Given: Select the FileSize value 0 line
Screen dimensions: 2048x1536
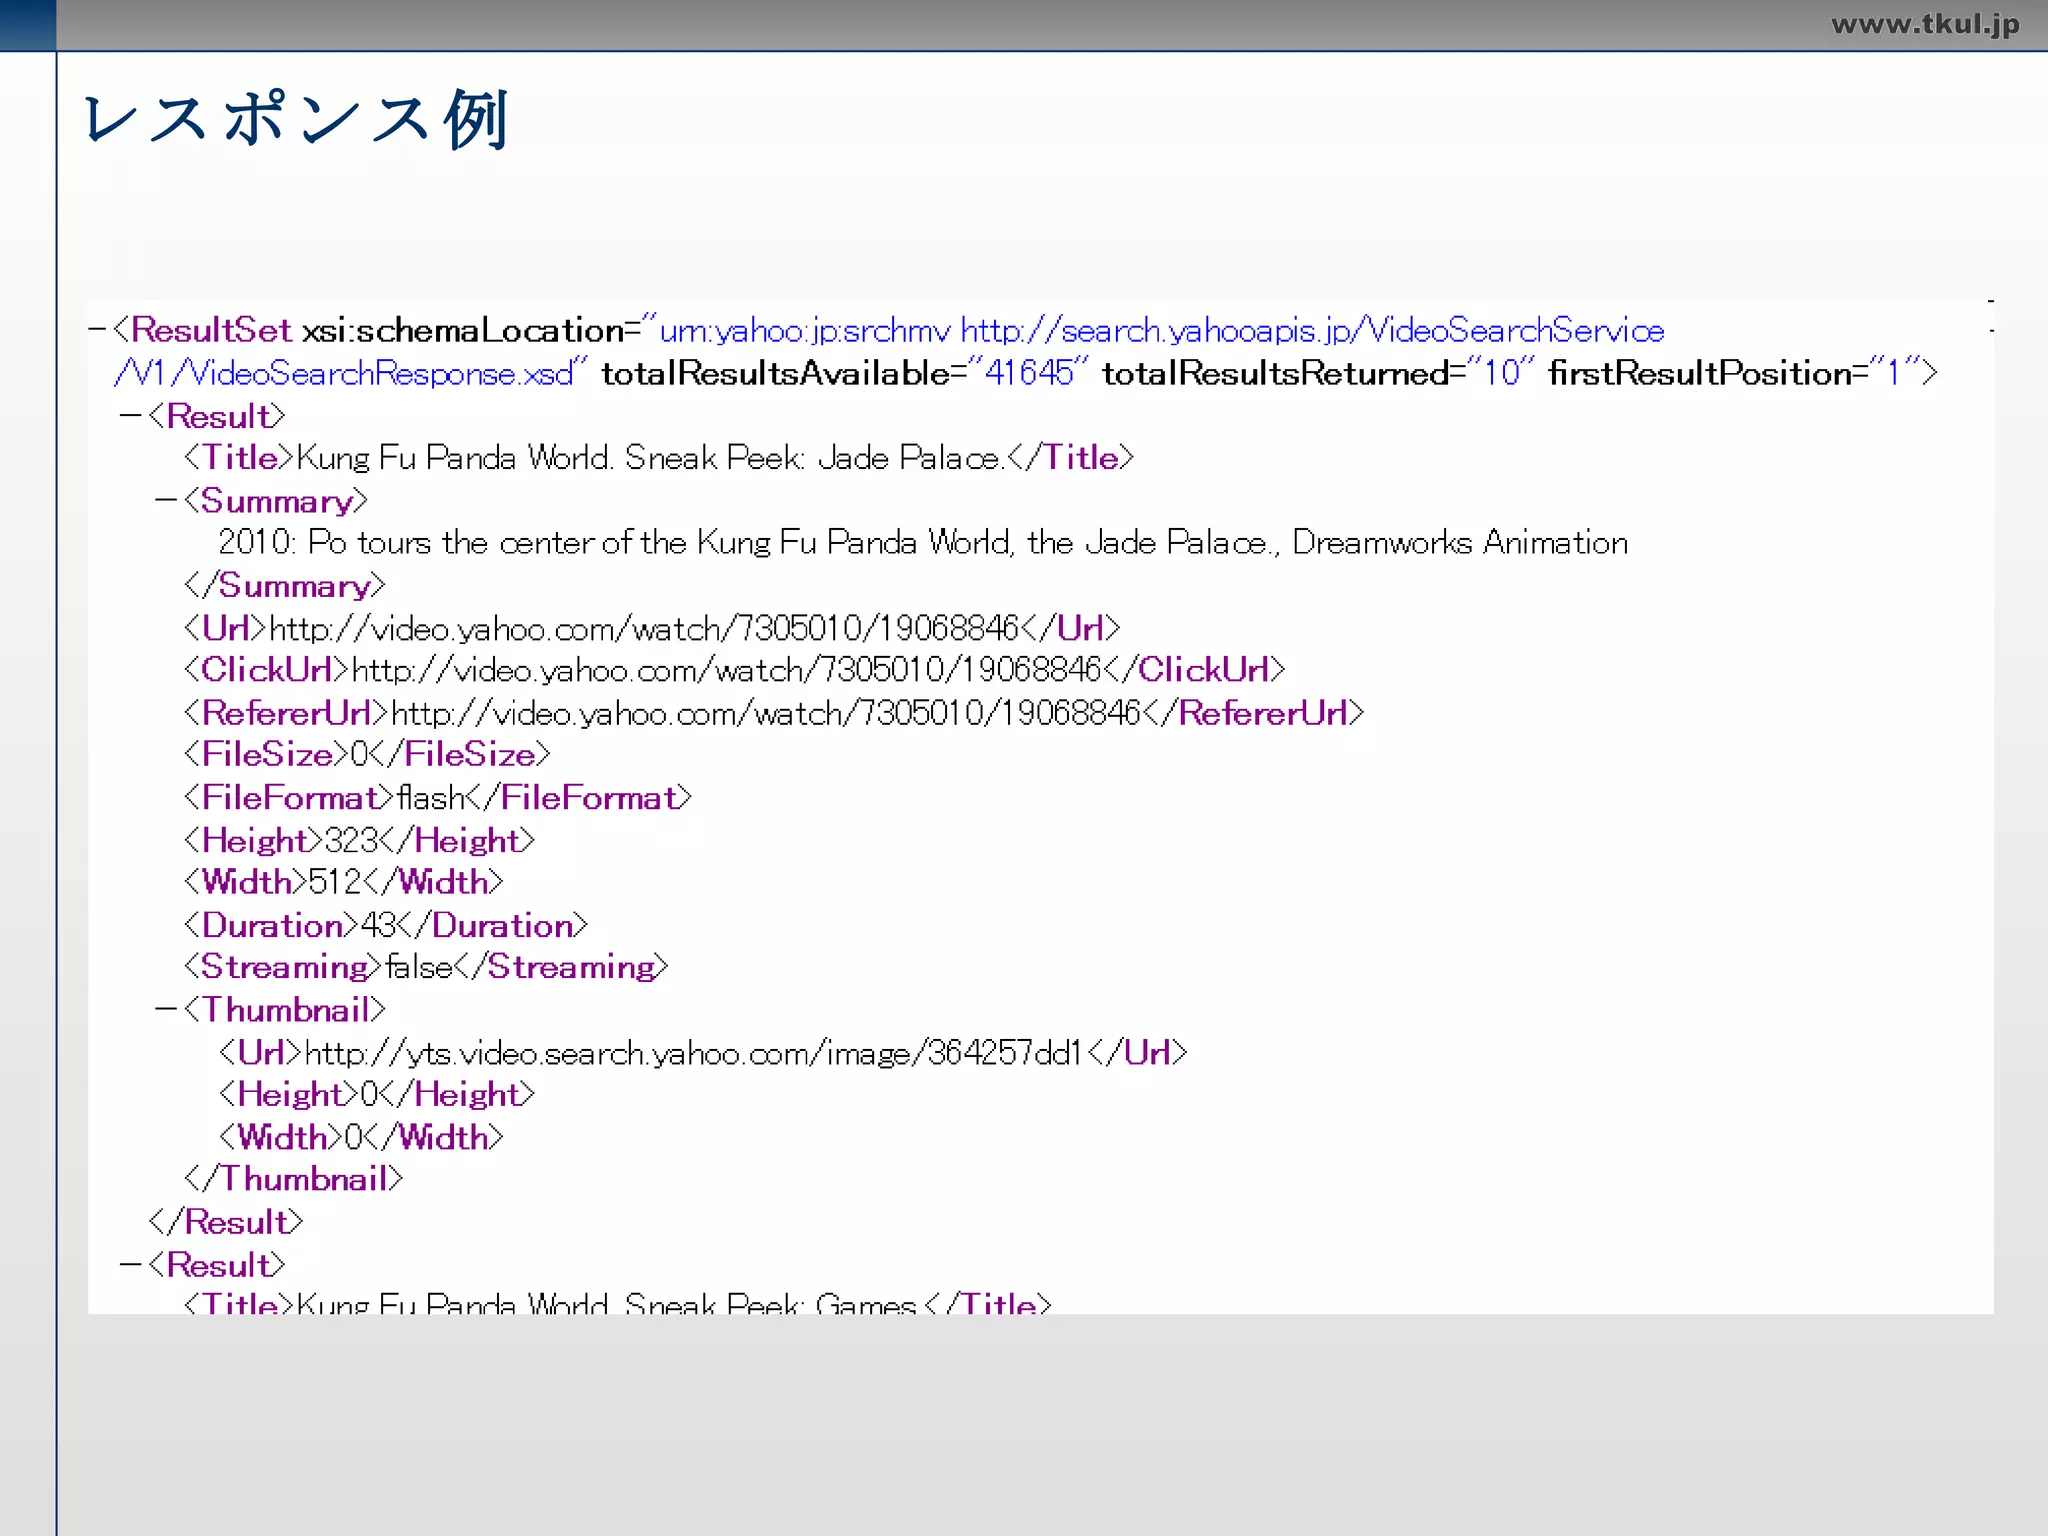Looking at the screenshot, I should 367,755.
